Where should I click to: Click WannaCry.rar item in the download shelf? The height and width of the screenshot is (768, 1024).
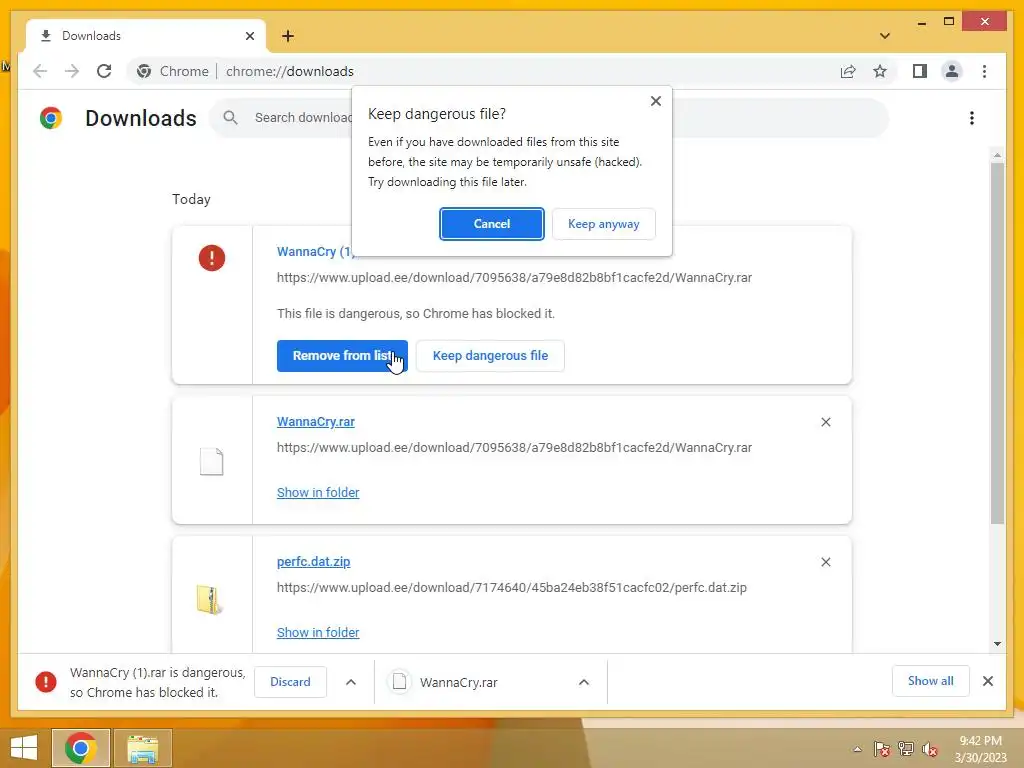pos(458,682)
